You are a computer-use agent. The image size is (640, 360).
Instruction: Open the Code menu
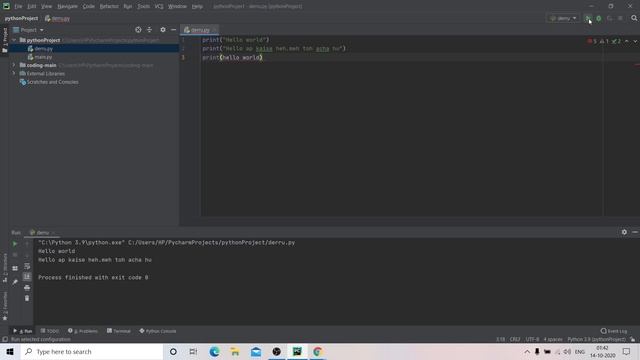(x=89, y=6)
